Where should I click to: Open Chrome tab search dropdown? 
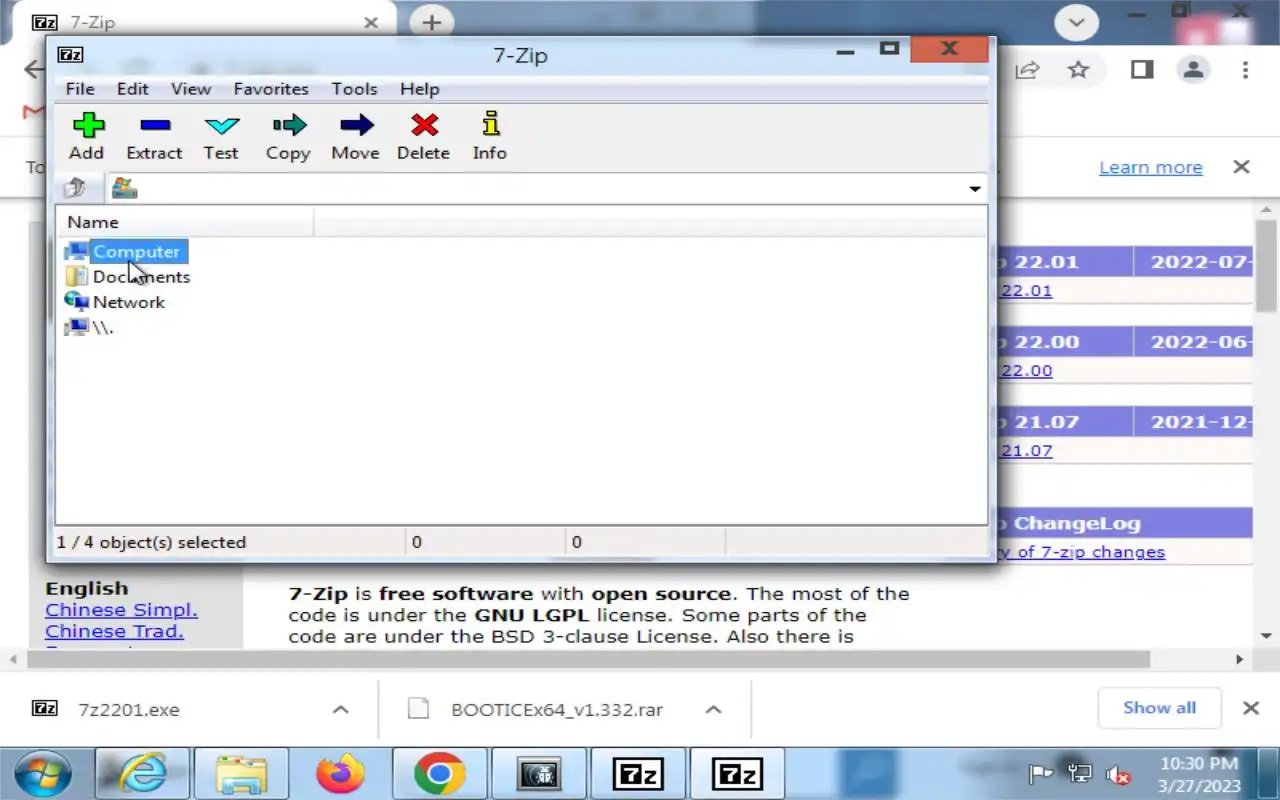[1077, 22]
